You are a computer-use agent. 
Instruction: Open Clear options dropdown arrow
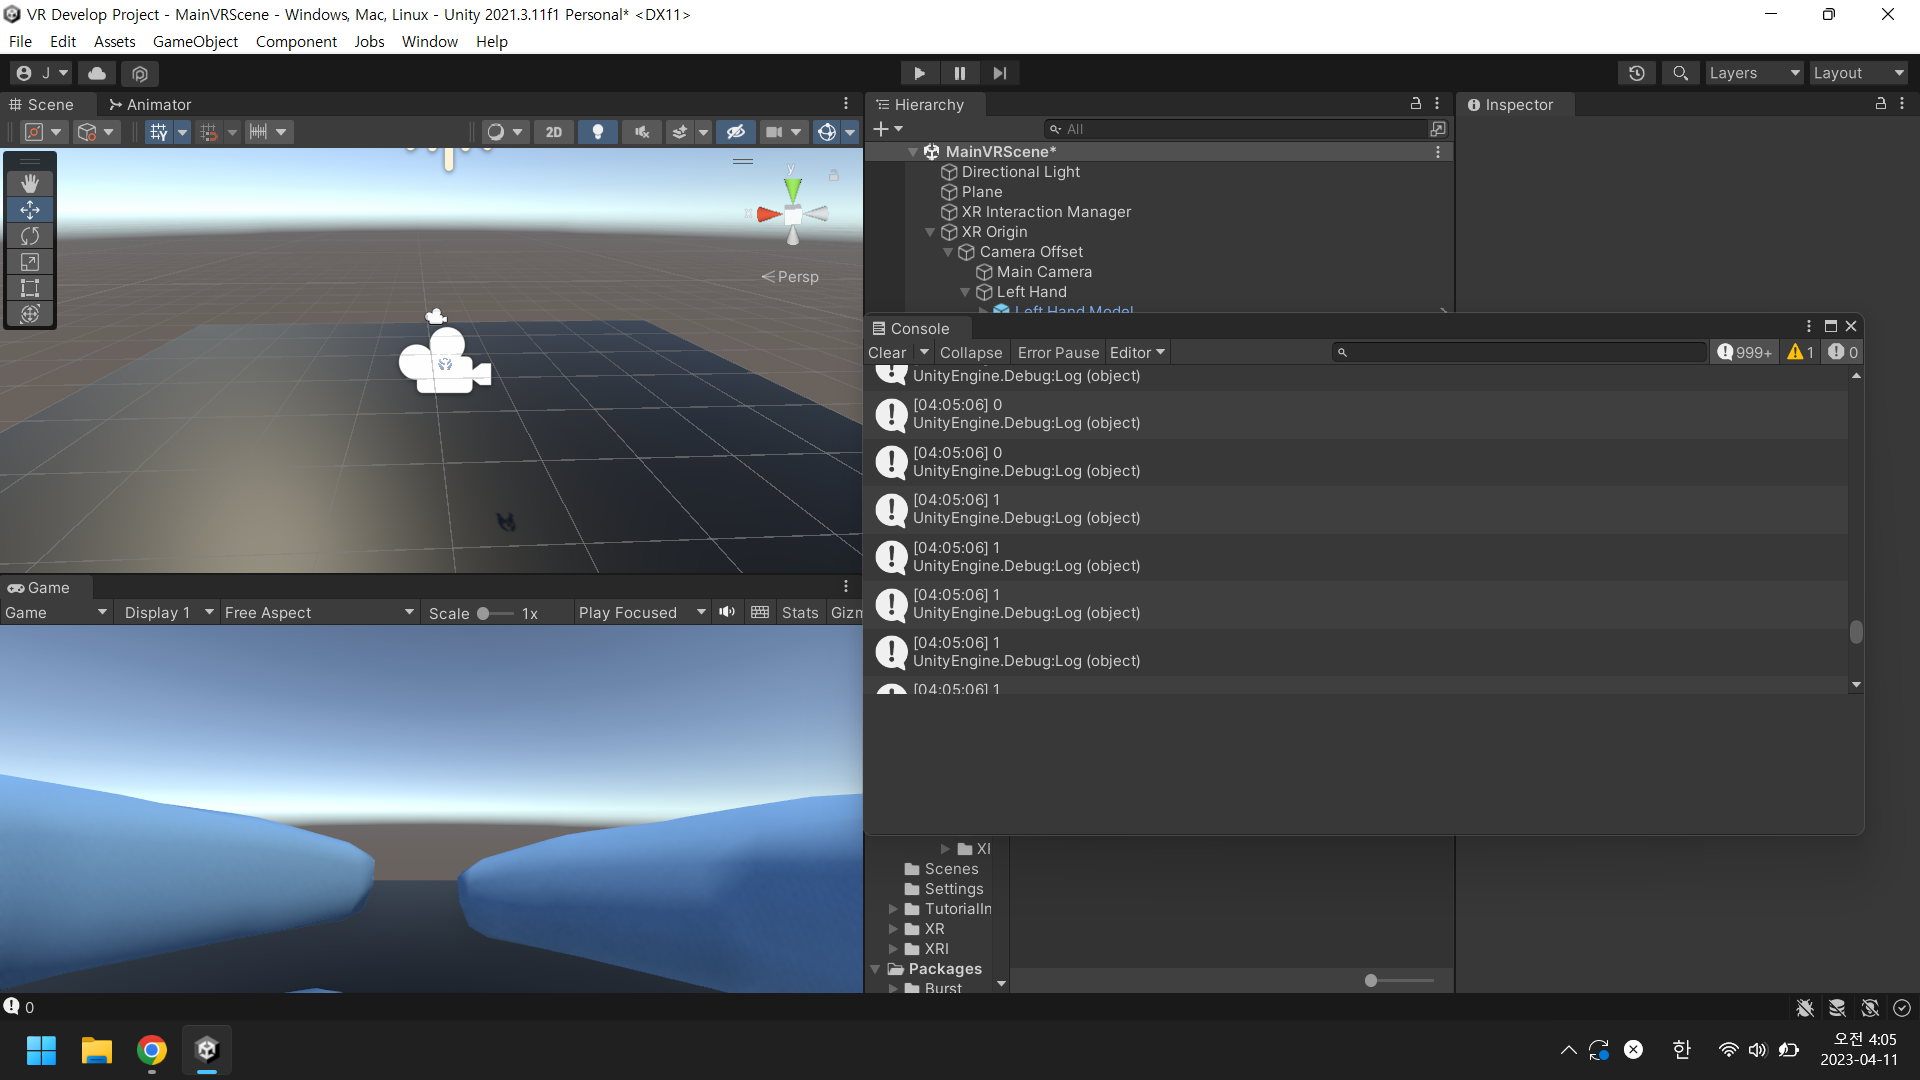(x=924, y=352)
